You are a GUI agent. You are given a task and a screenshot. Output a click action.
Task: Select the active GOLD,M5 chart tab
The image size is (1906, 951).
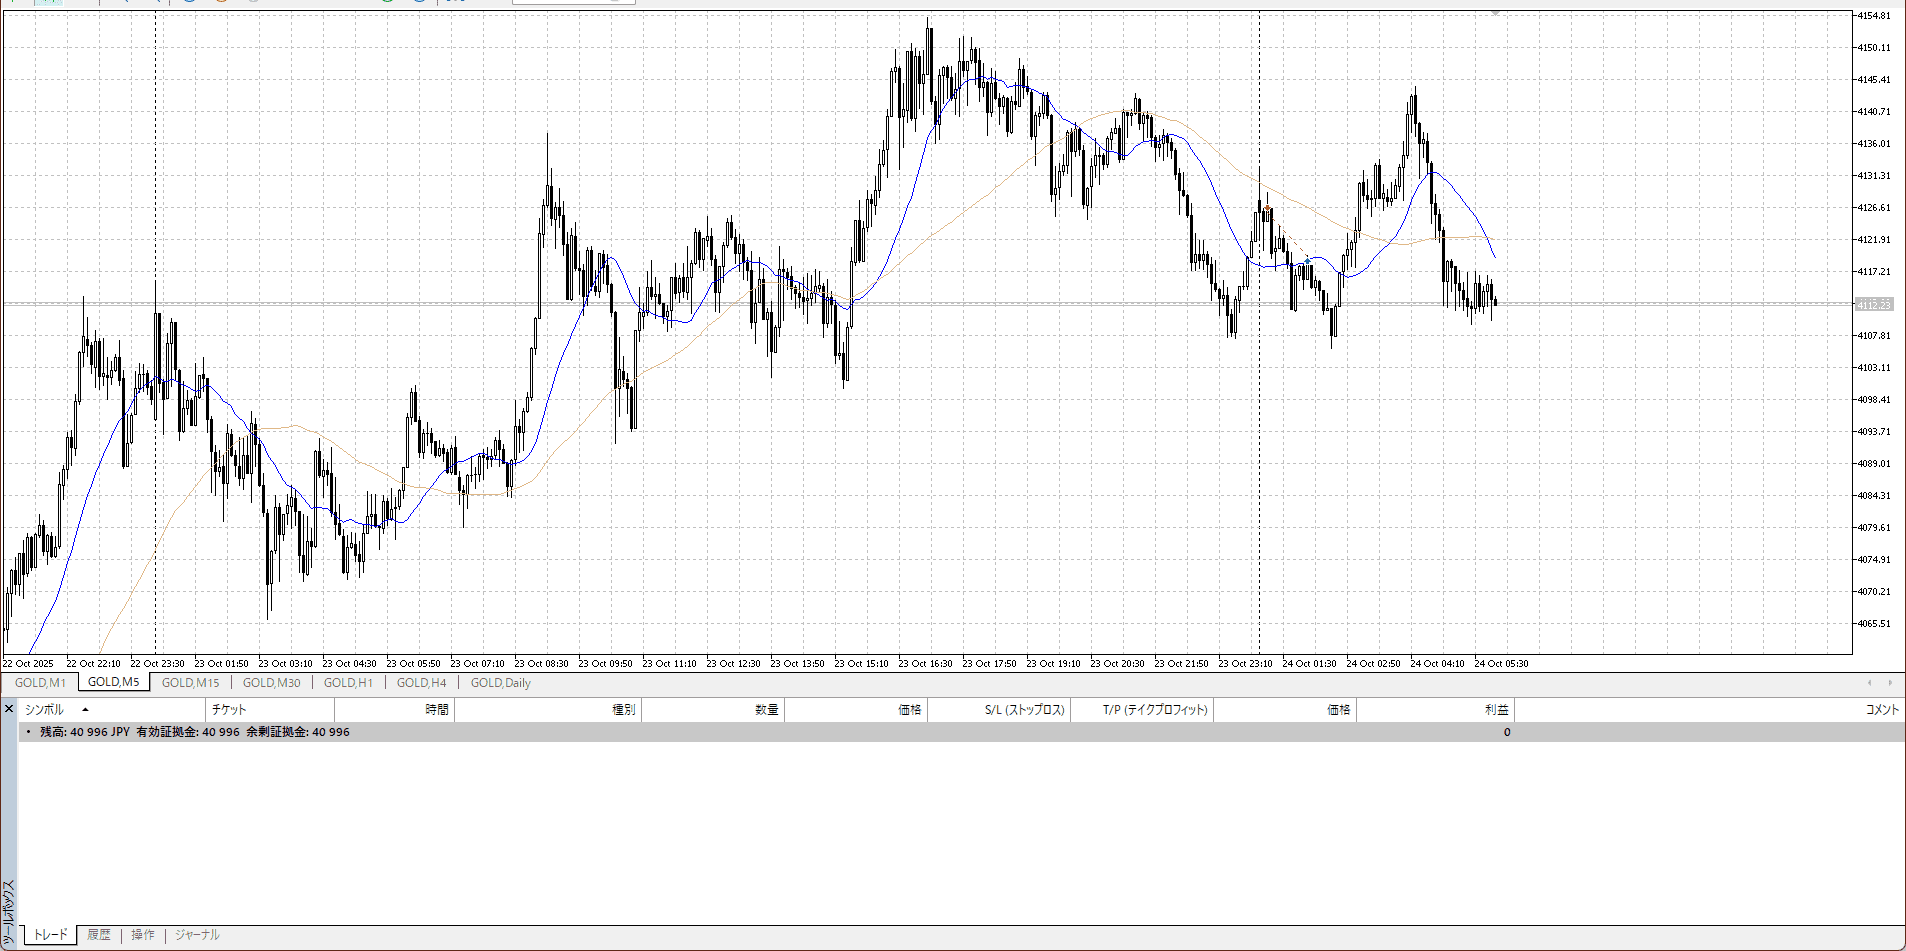[x=114, y=682]
